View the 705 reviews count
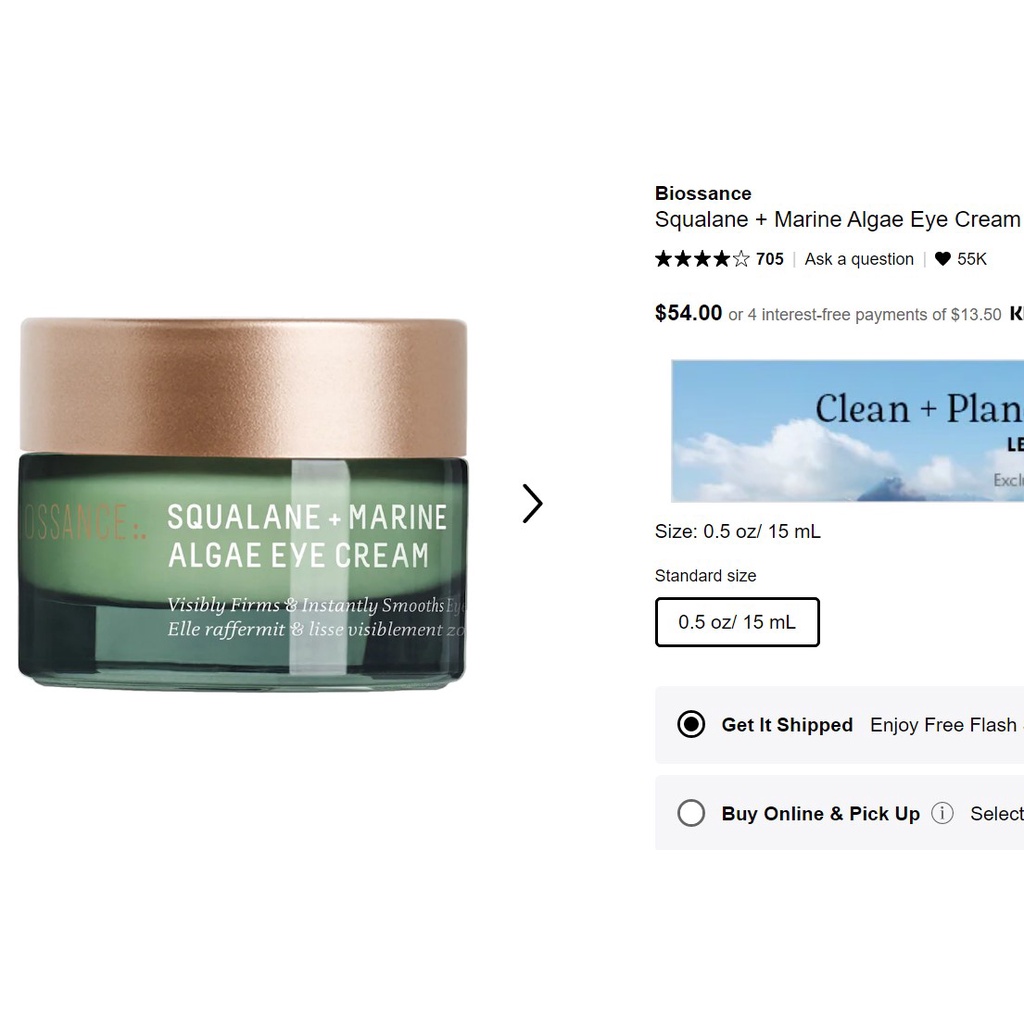The image size is (1024, 1024). point(770,259)
